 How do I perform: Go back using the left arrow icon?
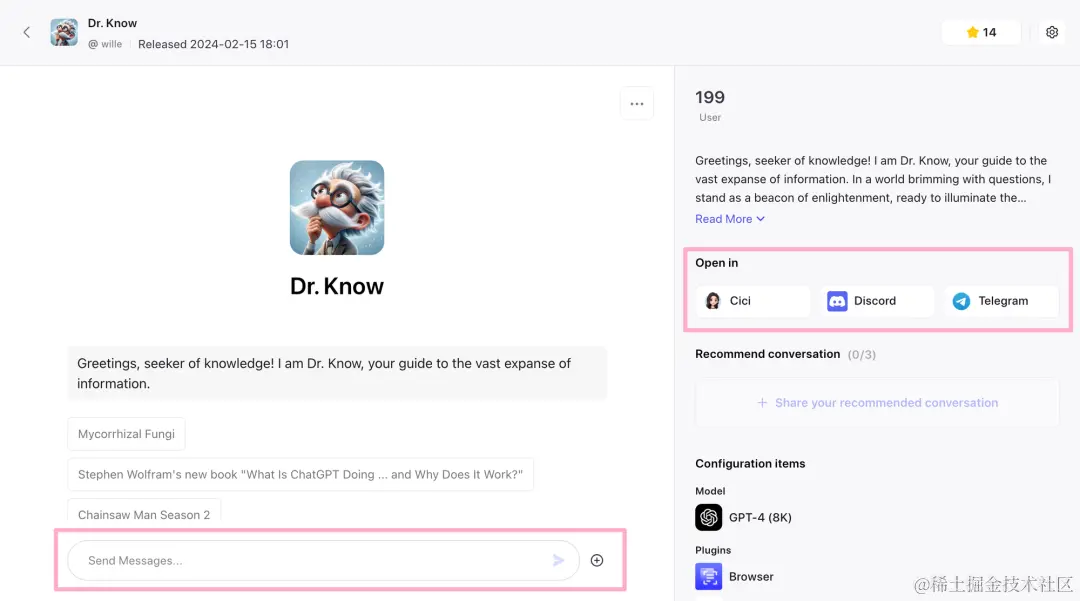pos(27,32)
